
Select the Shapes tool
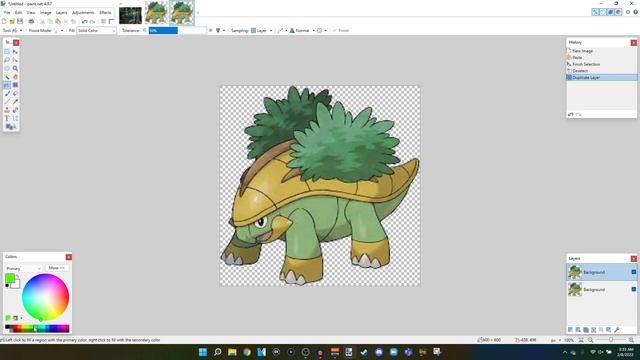[10, 127]
